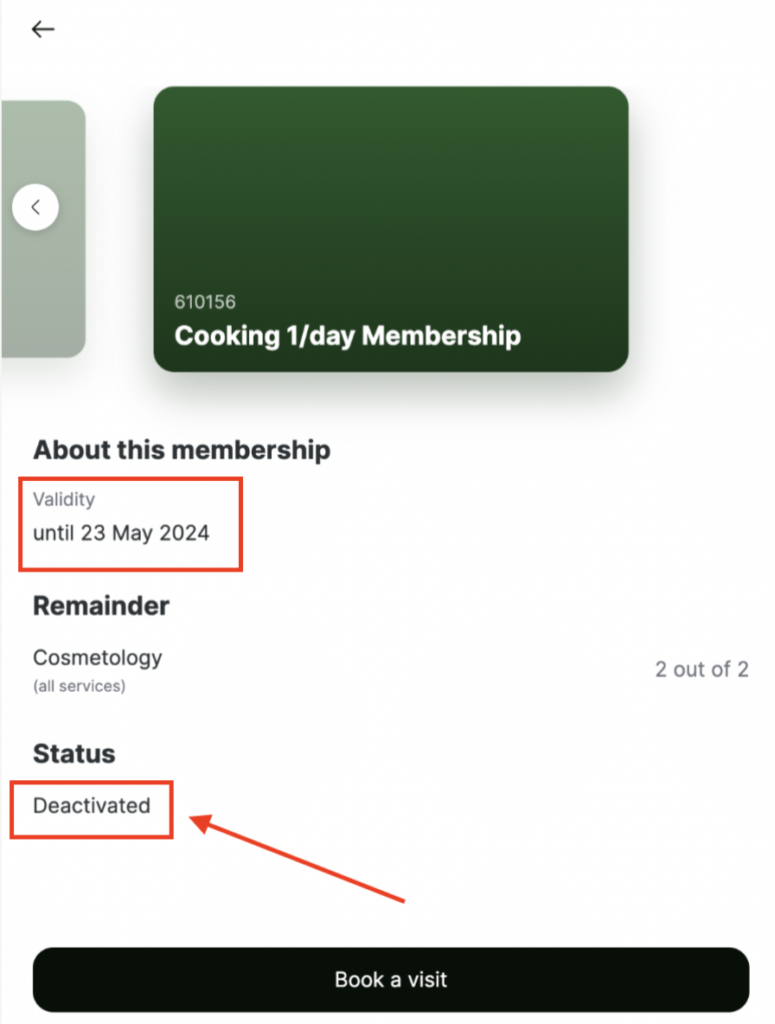Click the 2 out of 2 remainder count

701,669
